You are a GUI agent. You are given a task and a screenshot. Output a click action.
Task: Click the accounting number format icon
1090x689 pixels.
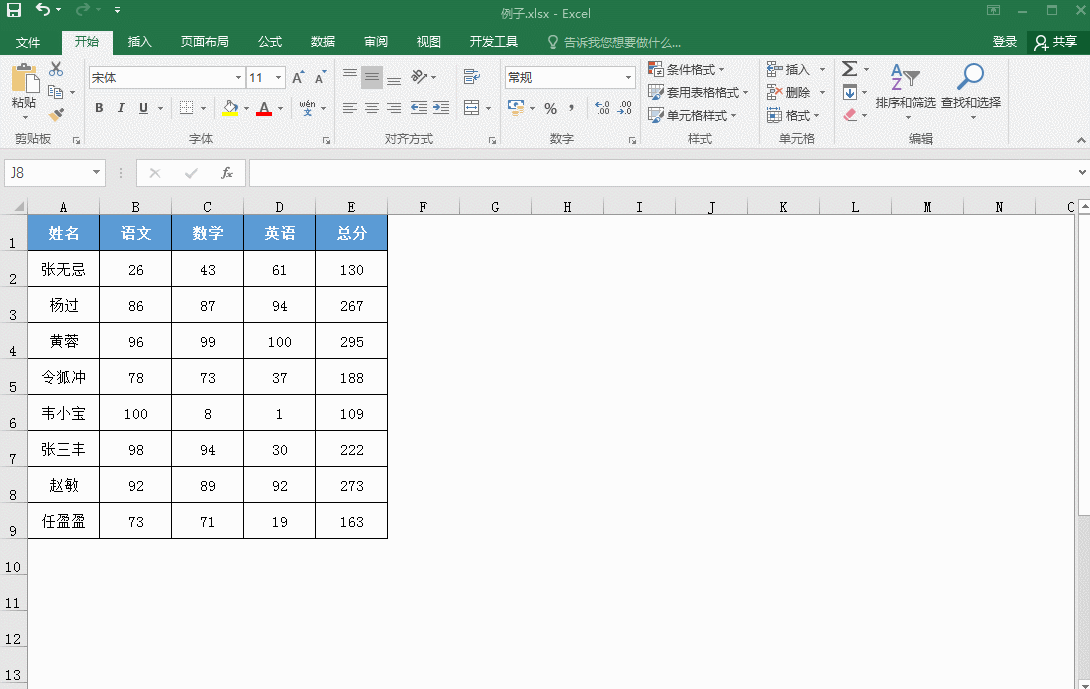pyautogui.click(x=516, y=108)
